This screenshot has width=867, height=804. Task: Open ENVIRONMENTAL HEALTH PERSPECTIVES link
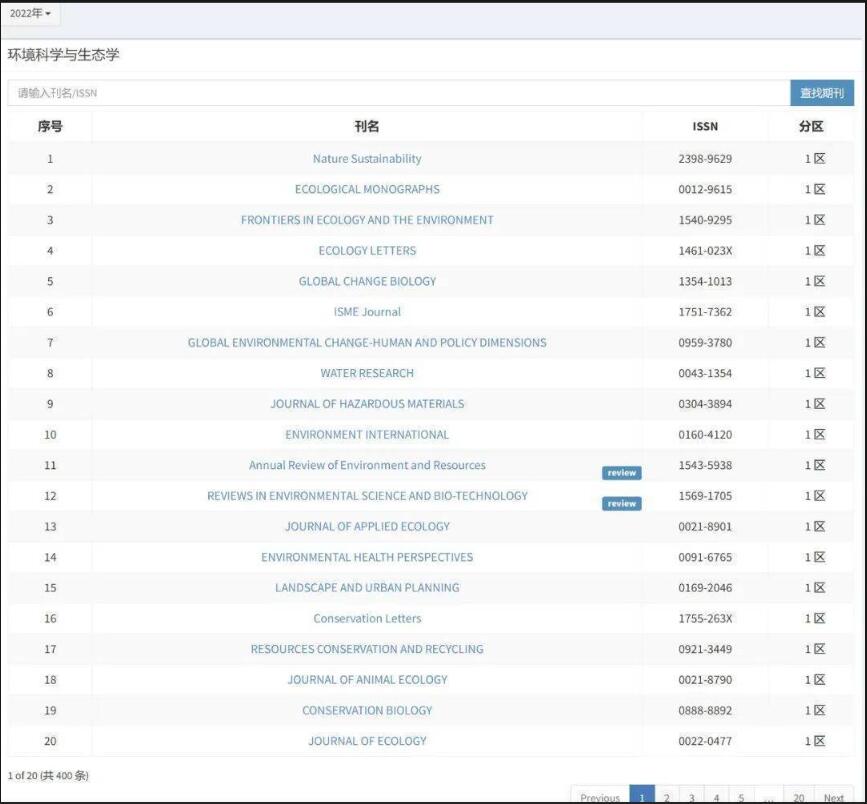pyautogui.click(x=367, y=557)
